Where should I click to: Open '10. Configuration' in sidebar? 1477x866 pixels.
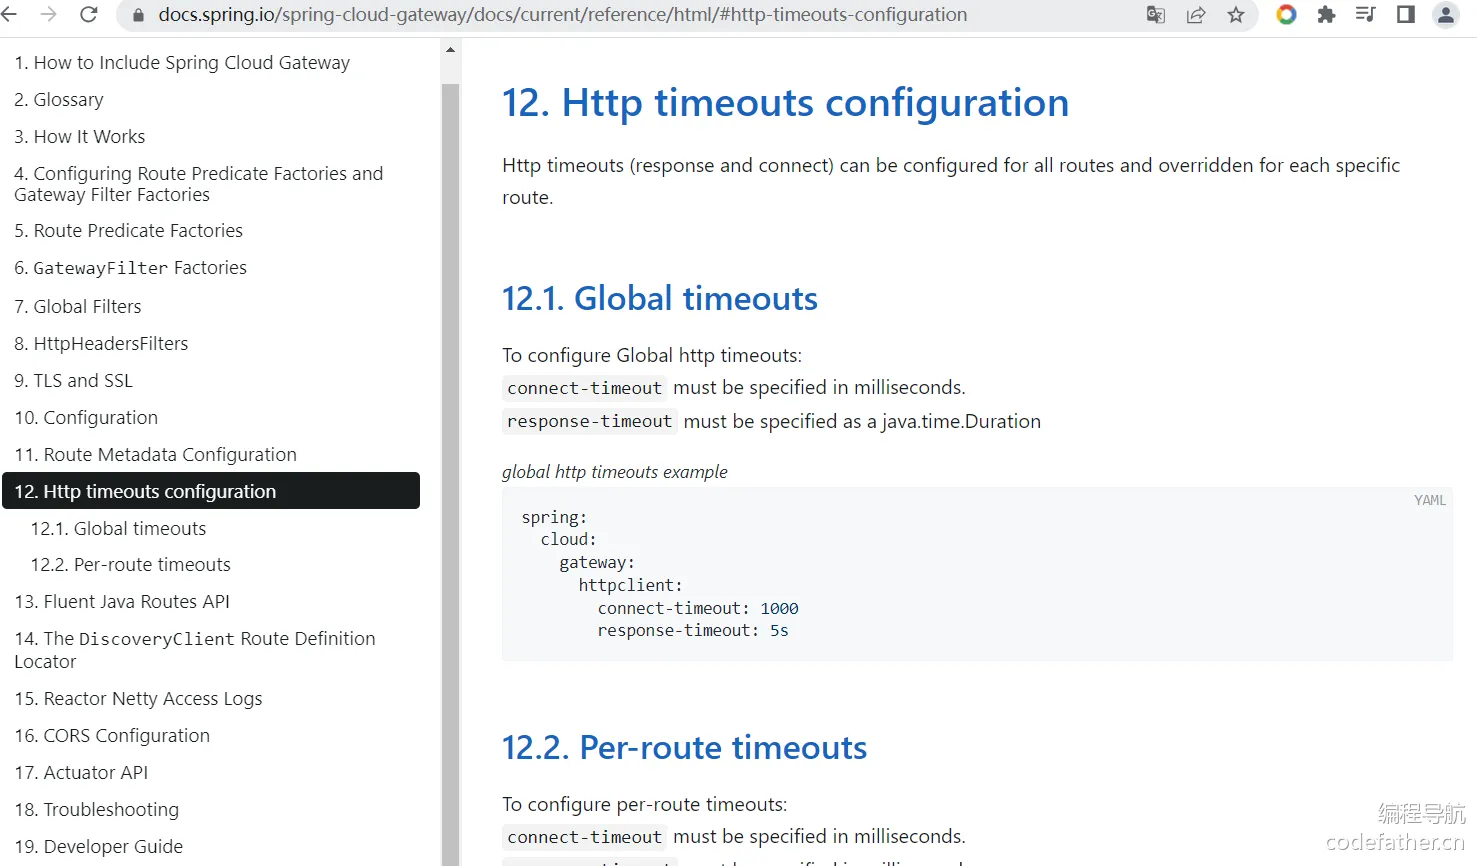click(x=86, y=418)
